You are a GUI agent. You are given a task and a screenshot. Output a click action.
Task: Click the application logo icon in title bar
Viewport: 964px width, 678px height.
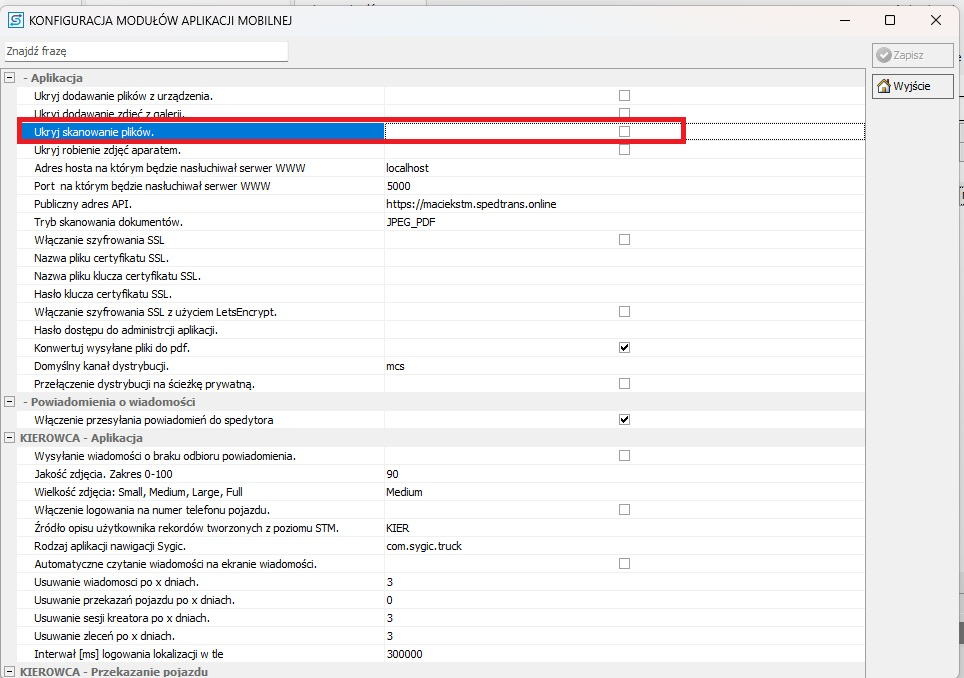point(15,20)
